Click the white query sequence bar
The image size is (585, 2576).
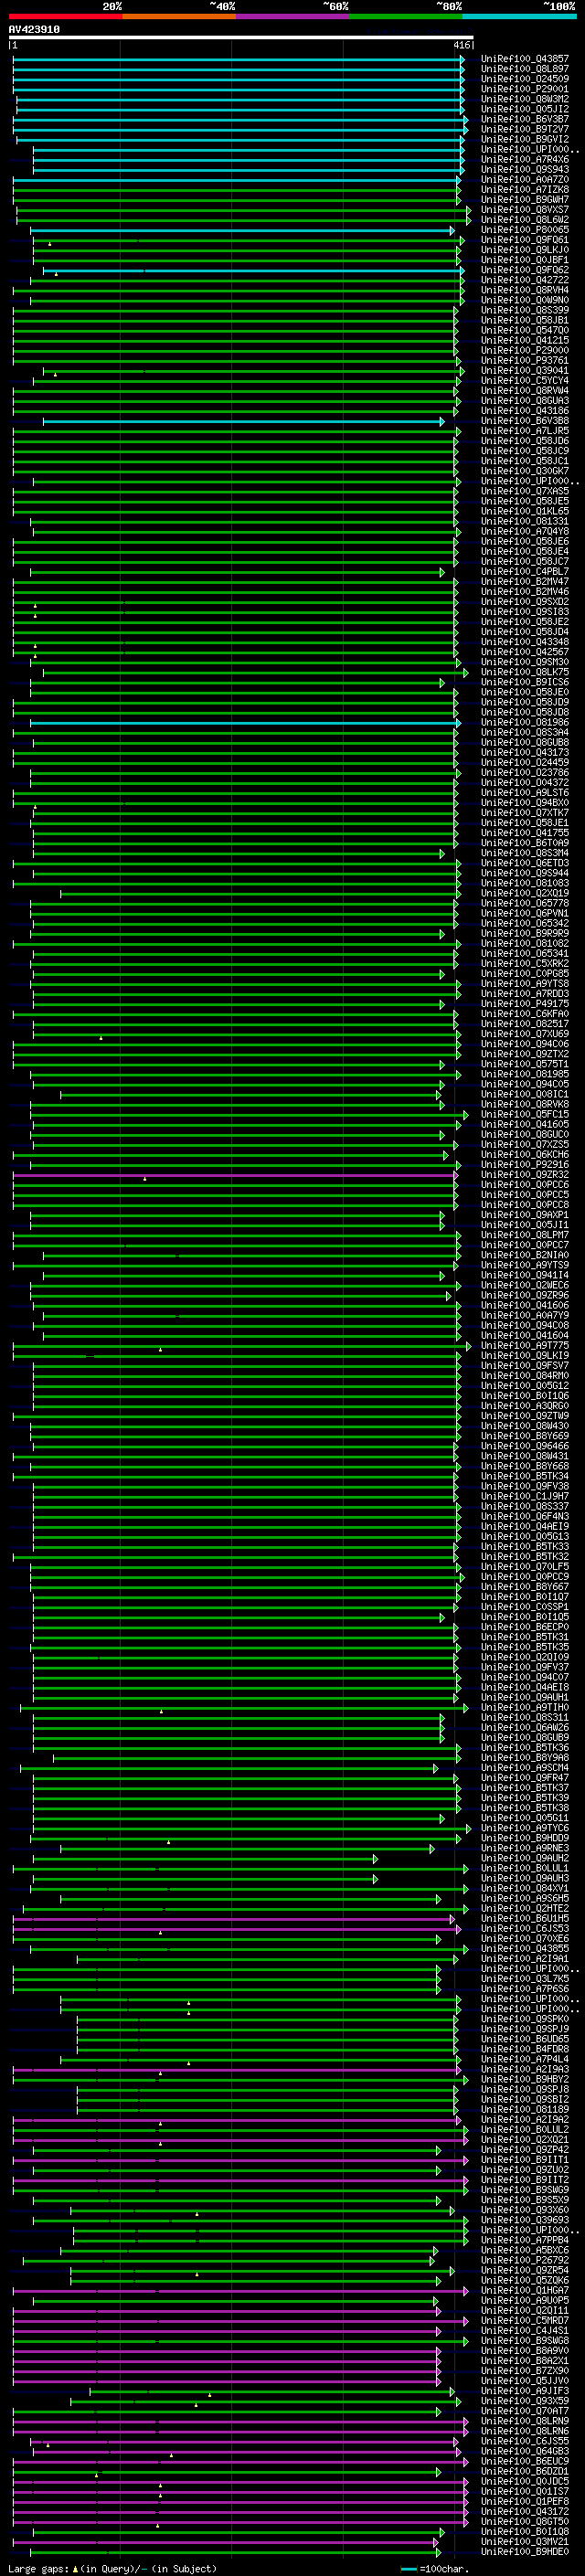point(241,38)
